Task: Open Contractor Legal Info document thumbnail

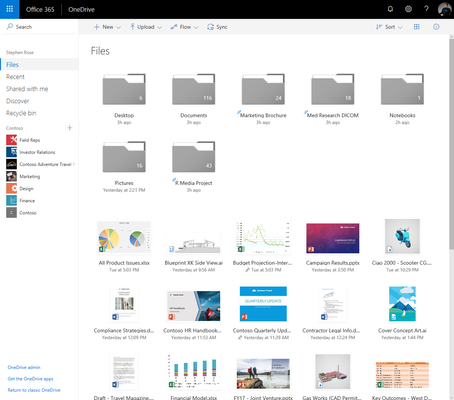Action: 333,304
